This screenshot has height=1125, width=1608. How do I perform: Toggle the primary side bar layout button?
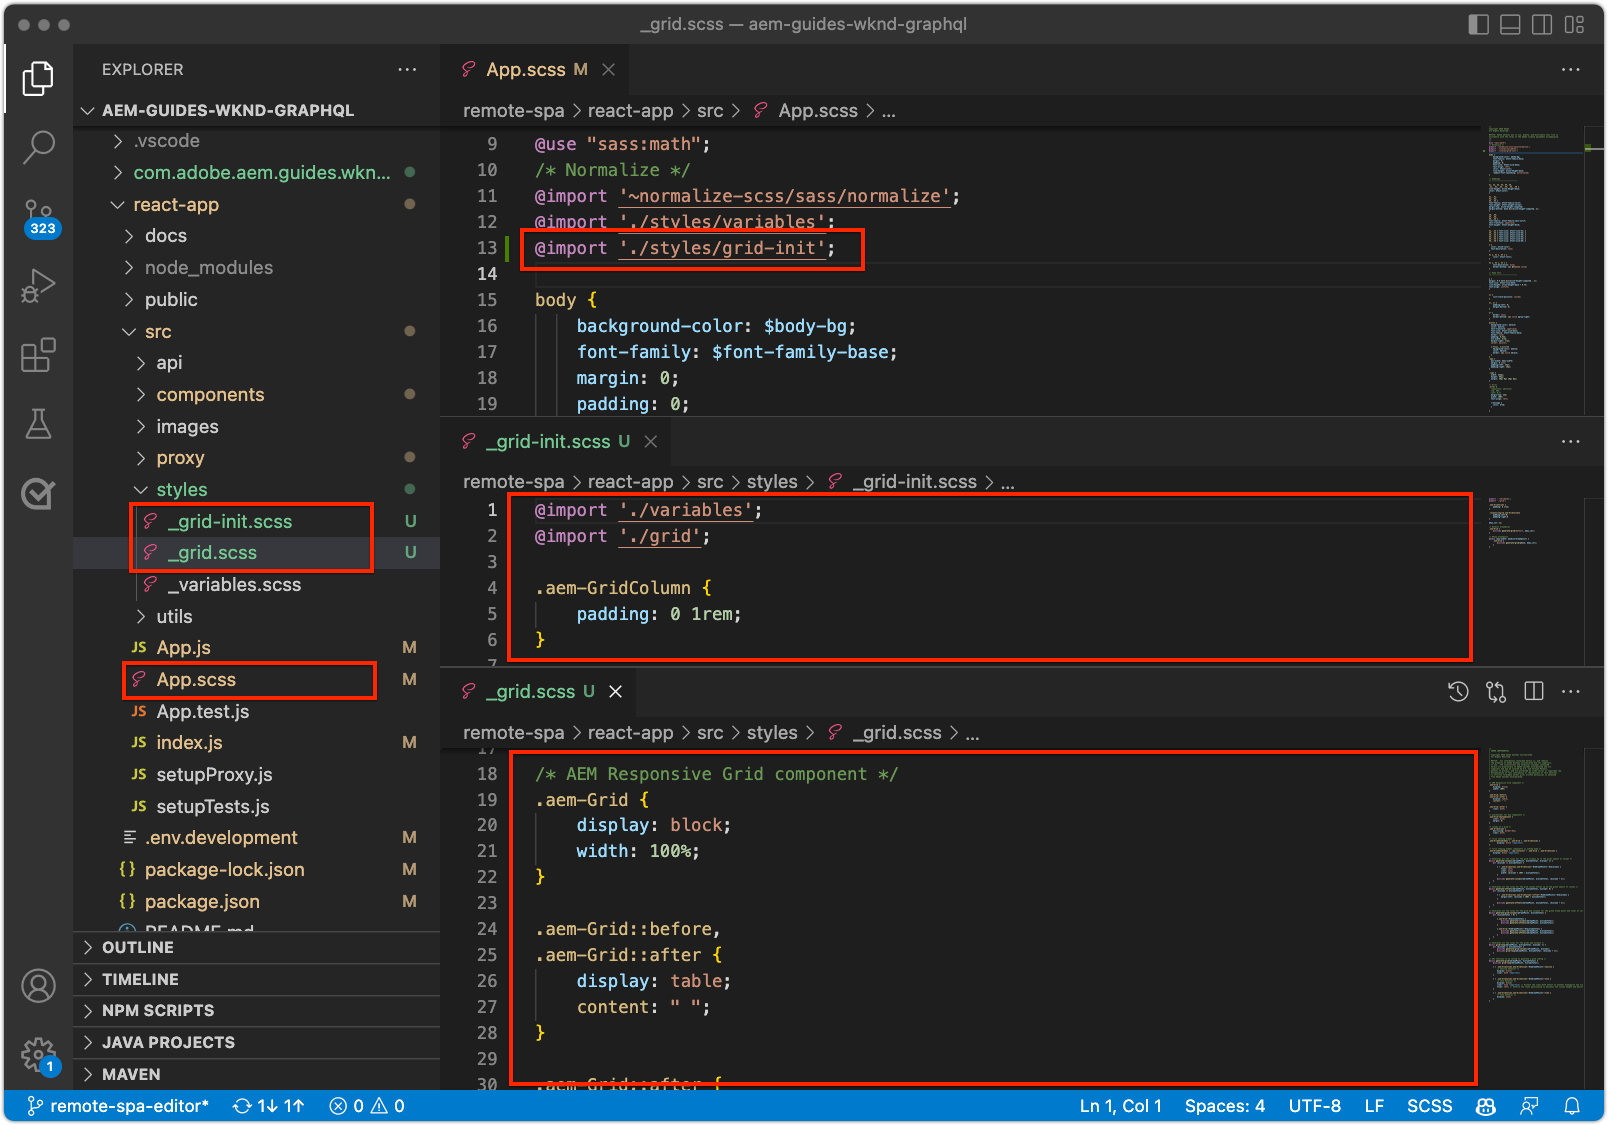pyautogui.click(x=1478, y=24)
